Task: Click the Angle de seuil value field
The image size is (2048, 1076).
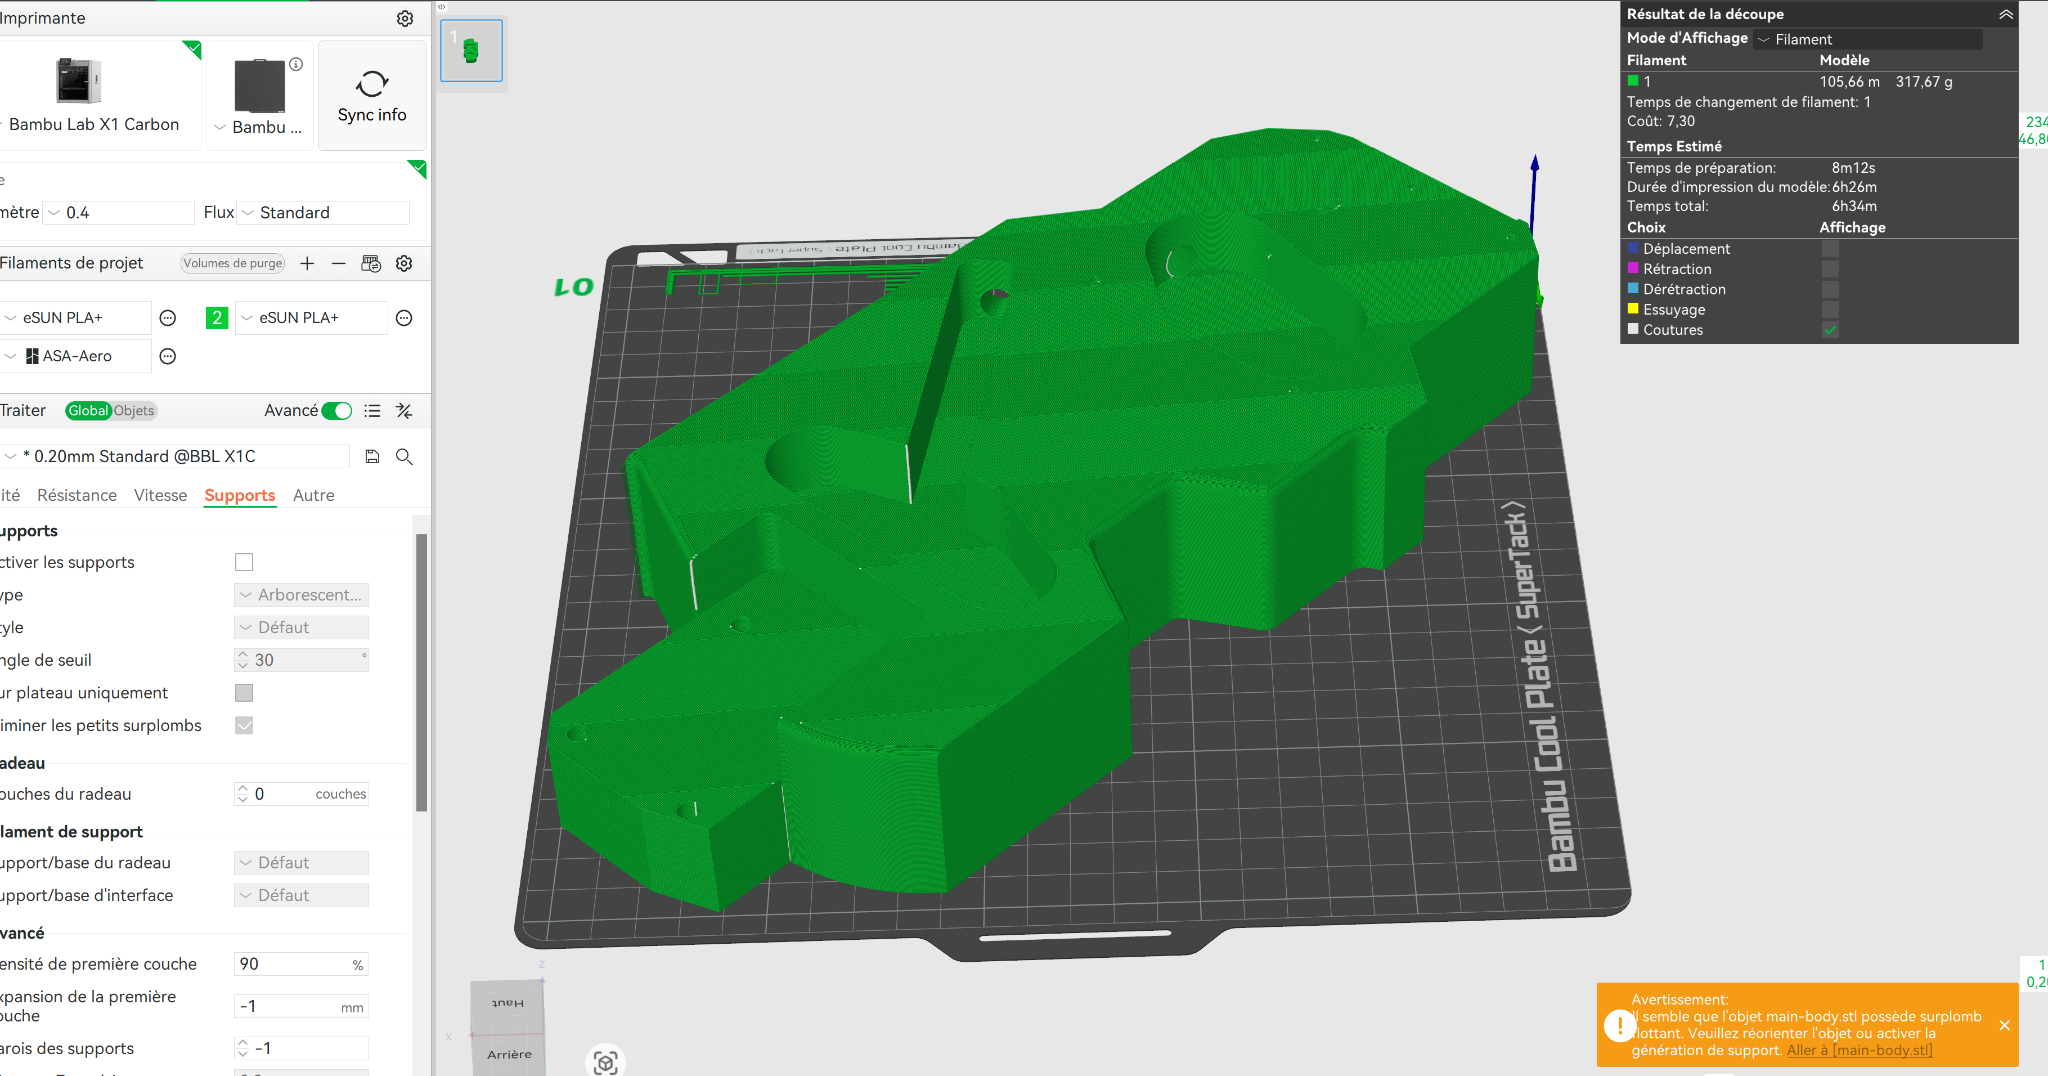Action: coord(301,660)
